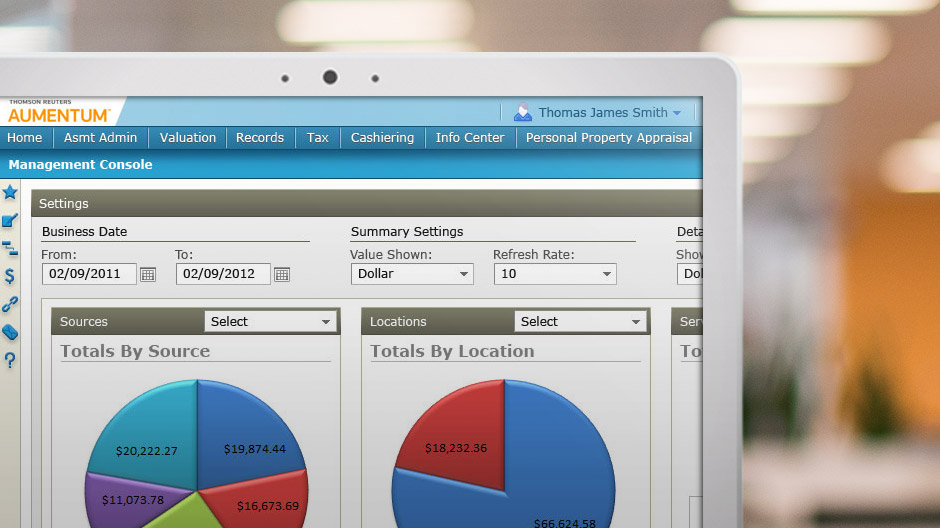This screenshot has height=528, width=940.
Task: Open the Tax menu
Action: pos(318,138)
